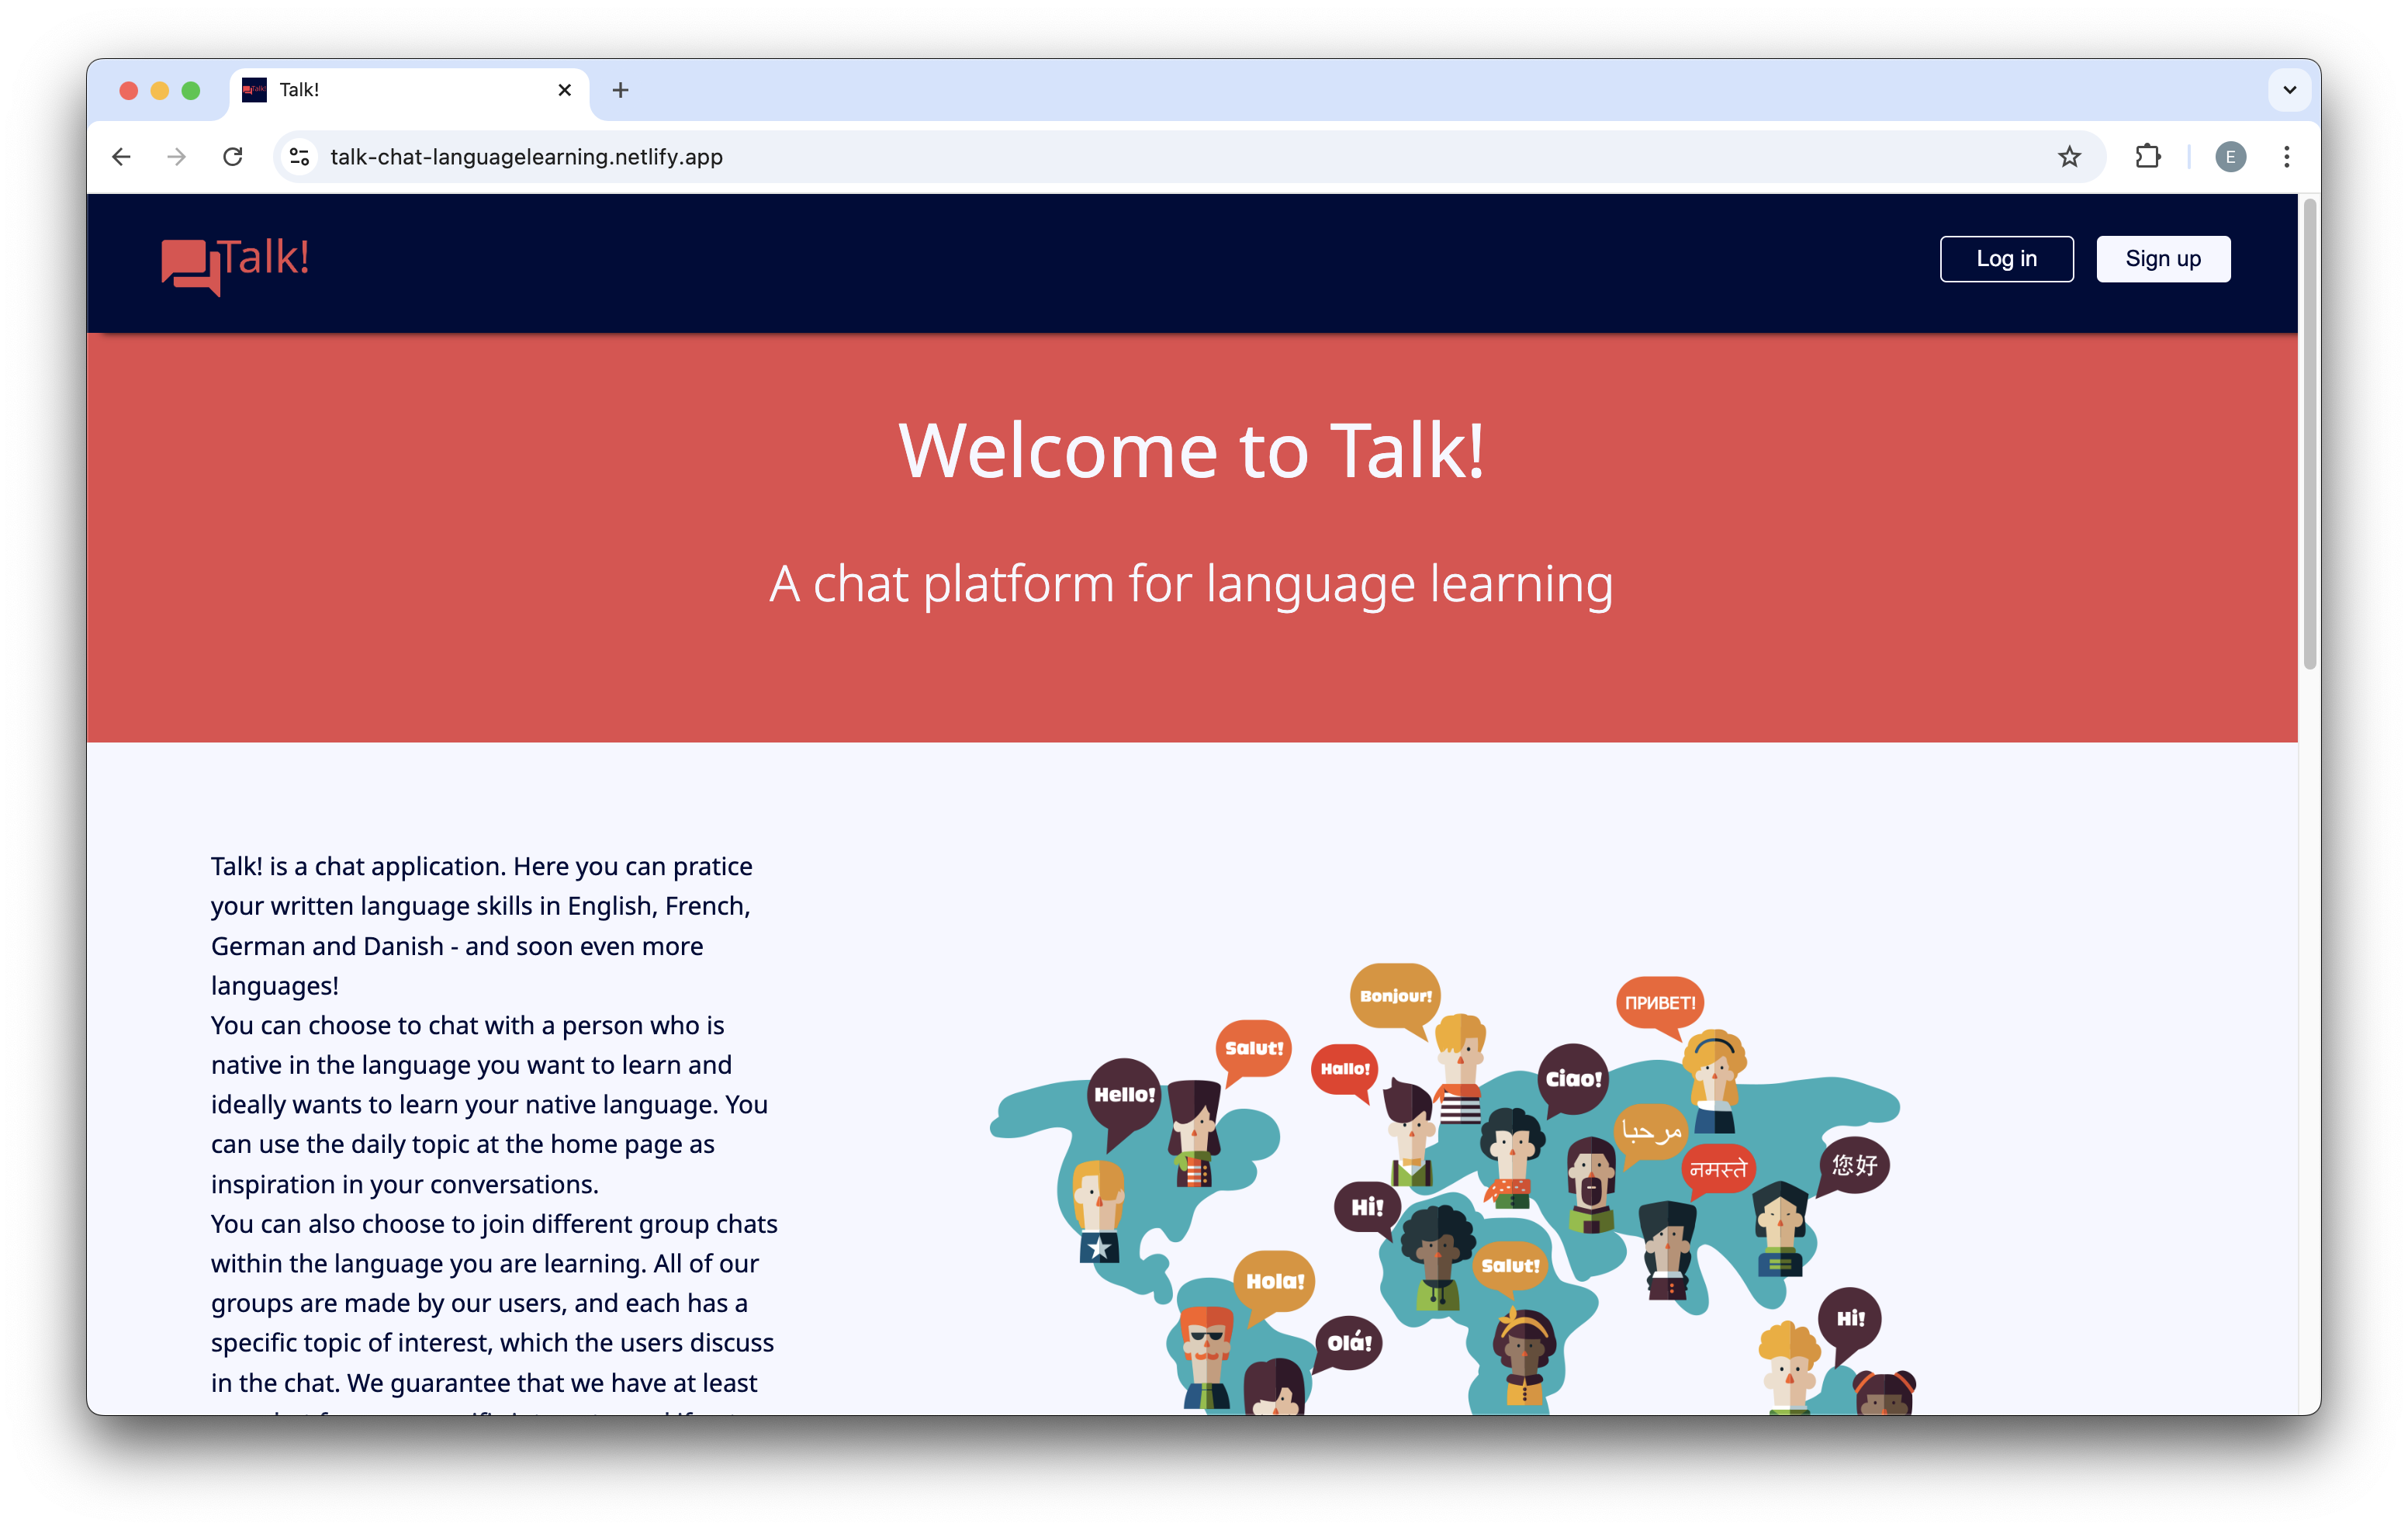This screenshot has height=1530, width=2408.
Task: Expand the tab search dropdown arrow
Action: tap(2289, 90)
